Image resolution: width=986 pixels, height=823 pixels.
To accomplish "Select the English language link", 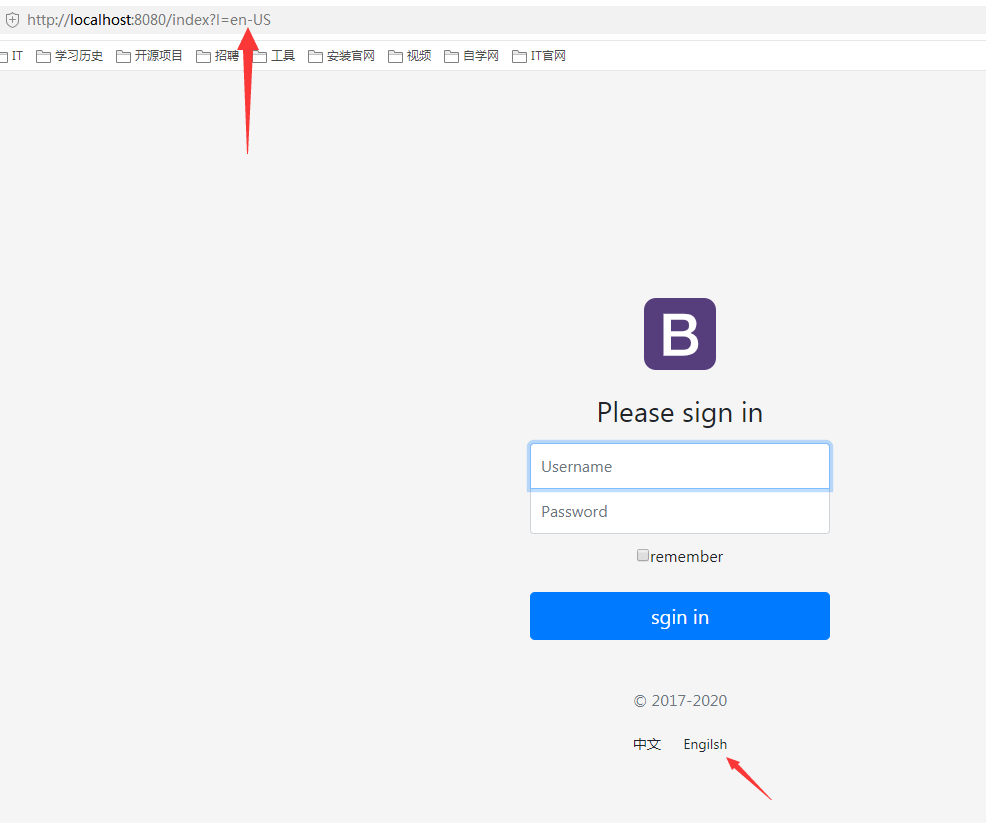I will (x=705, y=744).
